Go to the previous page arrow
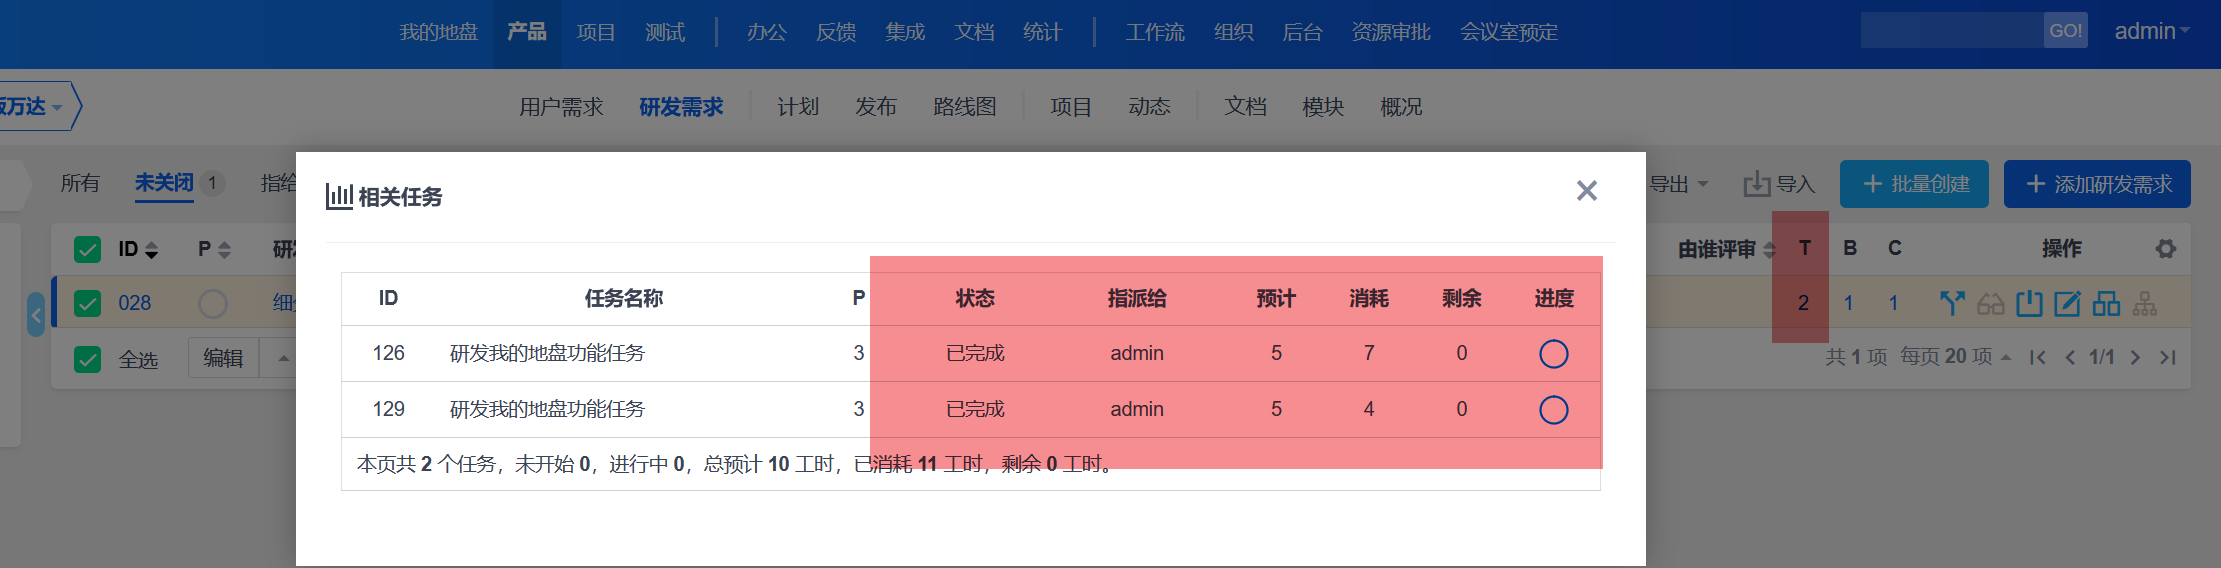Image resolution: width=2221 pixels, height=568 pixels. [2069, 357]
